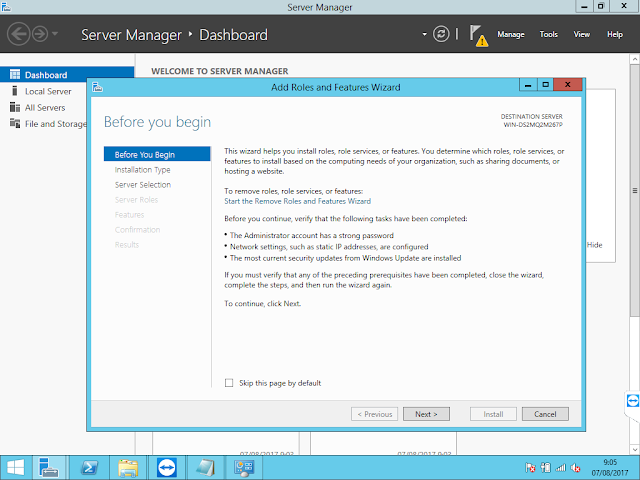This screenshot has height=480, width=640.
Task: Open File and Storage Services
Action: tap(56, 124)
